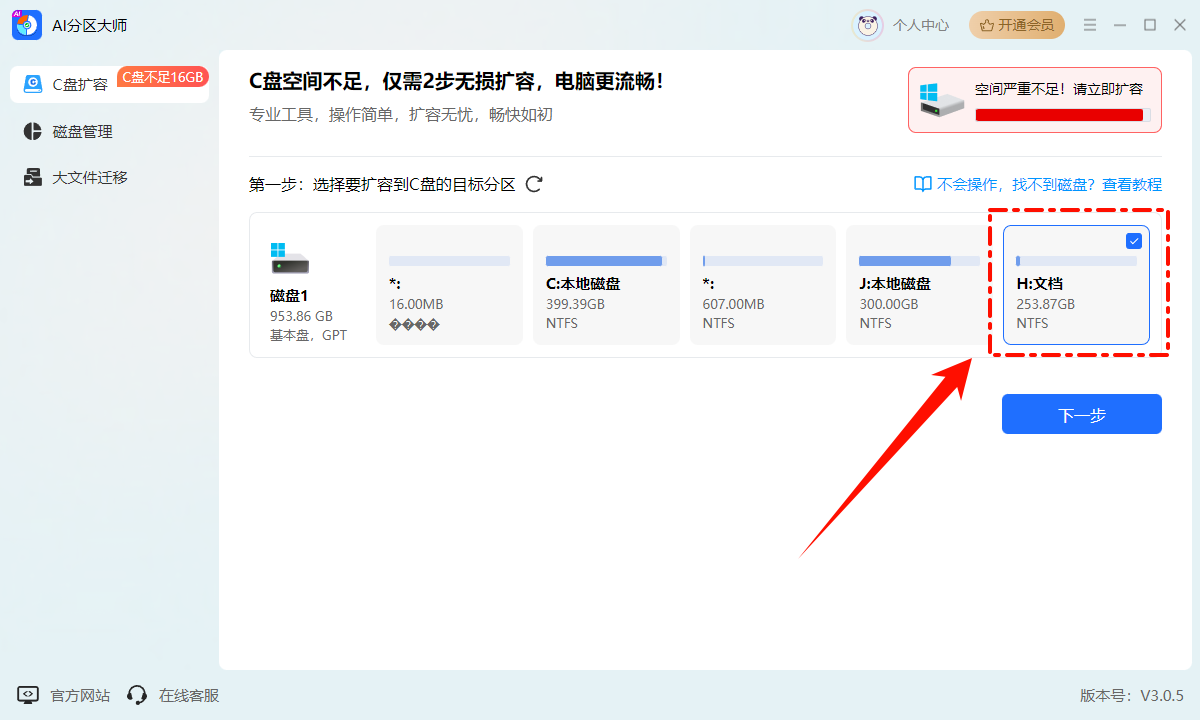Viewport: 1200px width, 720px height.
Task: Click the 磁盘1 disk drive icon
Action: pyautogui.click(x=289, y=258)
